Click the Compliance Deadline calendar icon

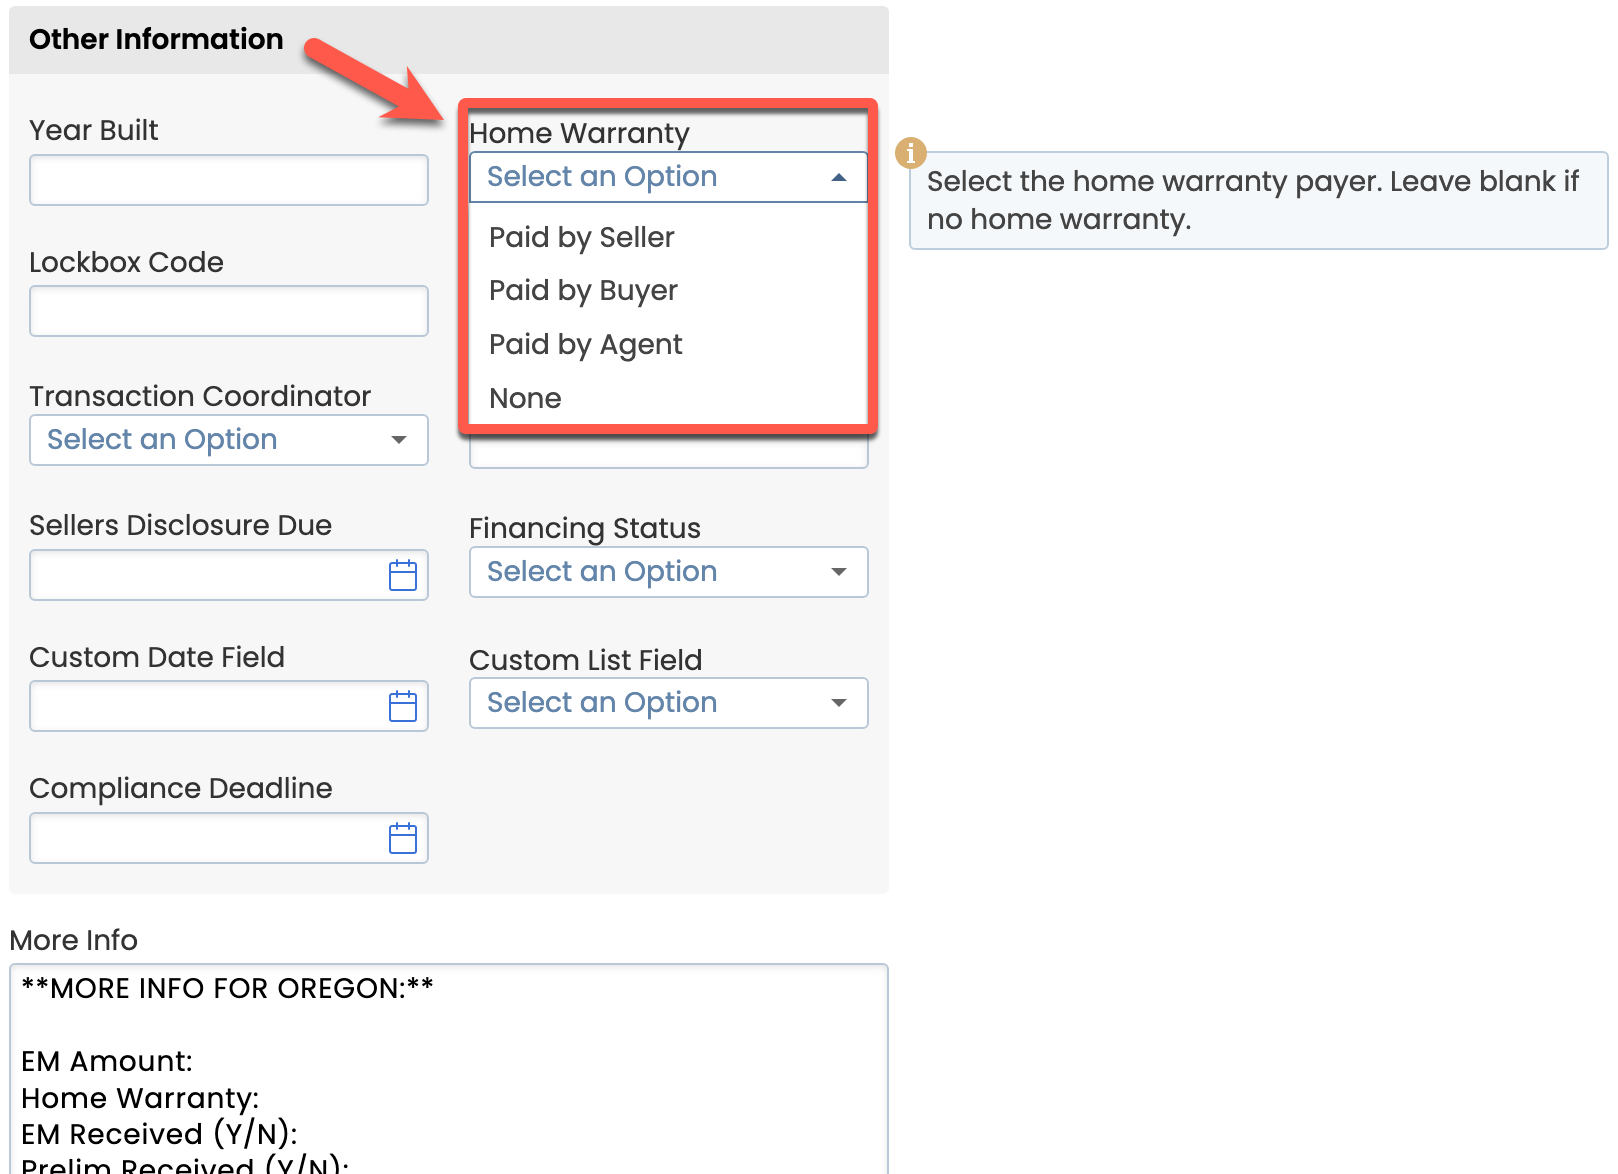(403, 838)
